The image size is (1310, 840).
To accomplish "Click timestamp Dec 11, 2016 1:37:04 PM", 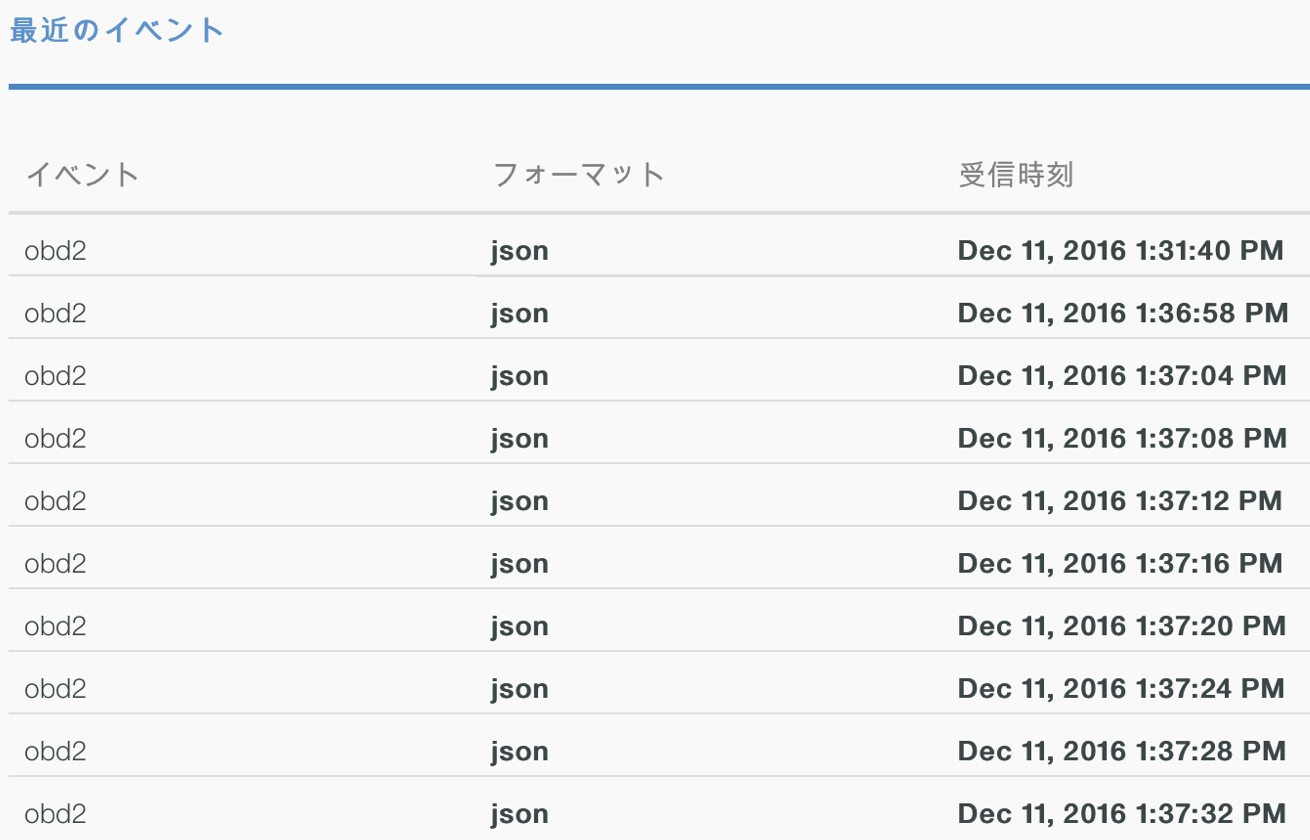I will point(1122,376).
